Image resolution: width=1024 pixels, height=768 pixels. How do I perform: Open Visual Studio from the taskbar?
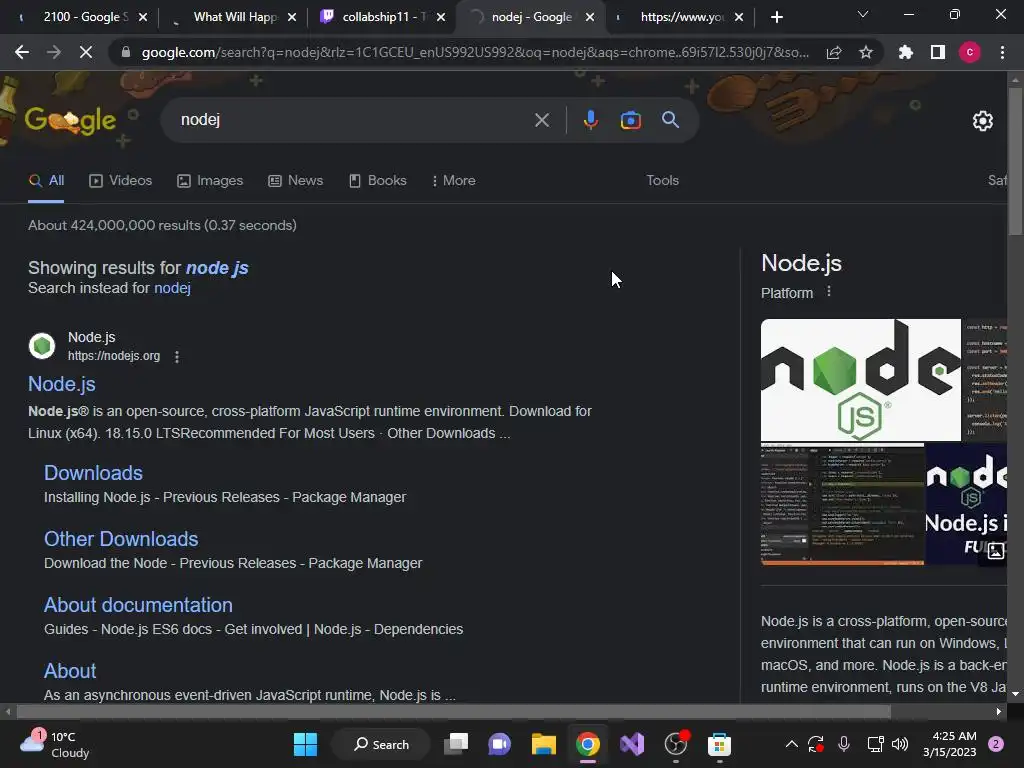click(x=632, y=744)
